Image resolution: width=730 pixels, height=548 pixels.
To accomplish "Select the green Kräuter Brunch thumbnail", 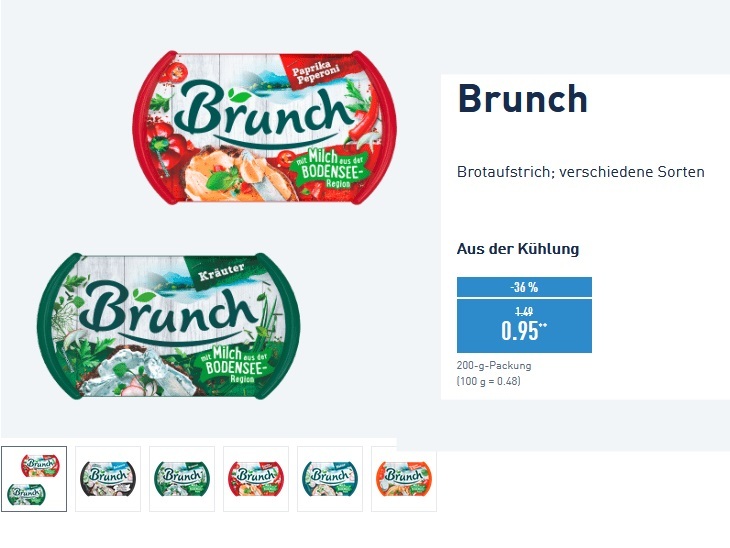I will tap(182, 479).
